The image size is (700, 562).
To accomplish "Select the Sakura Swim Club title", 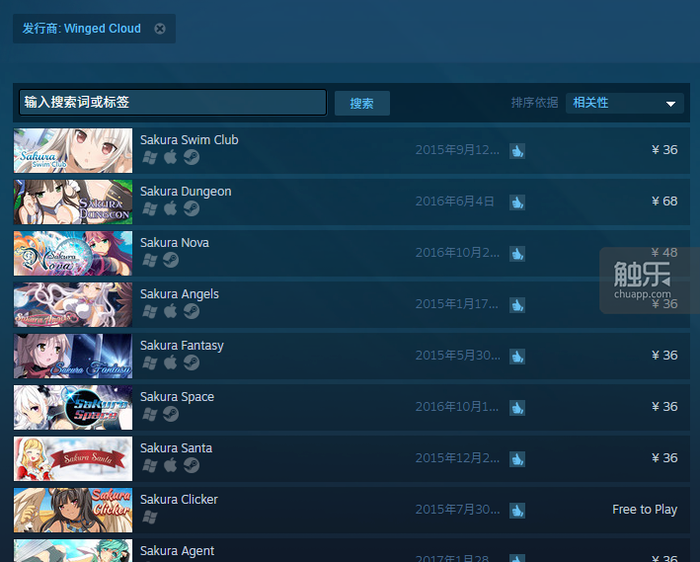I will pyautogui.click(x=189, y=140).
